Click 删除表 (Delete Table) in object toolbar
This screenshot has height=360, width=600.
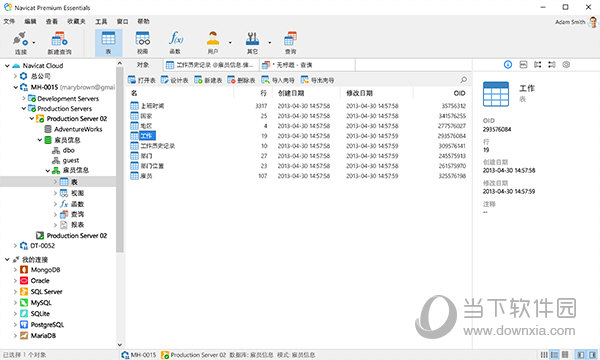tap(241, 80)
